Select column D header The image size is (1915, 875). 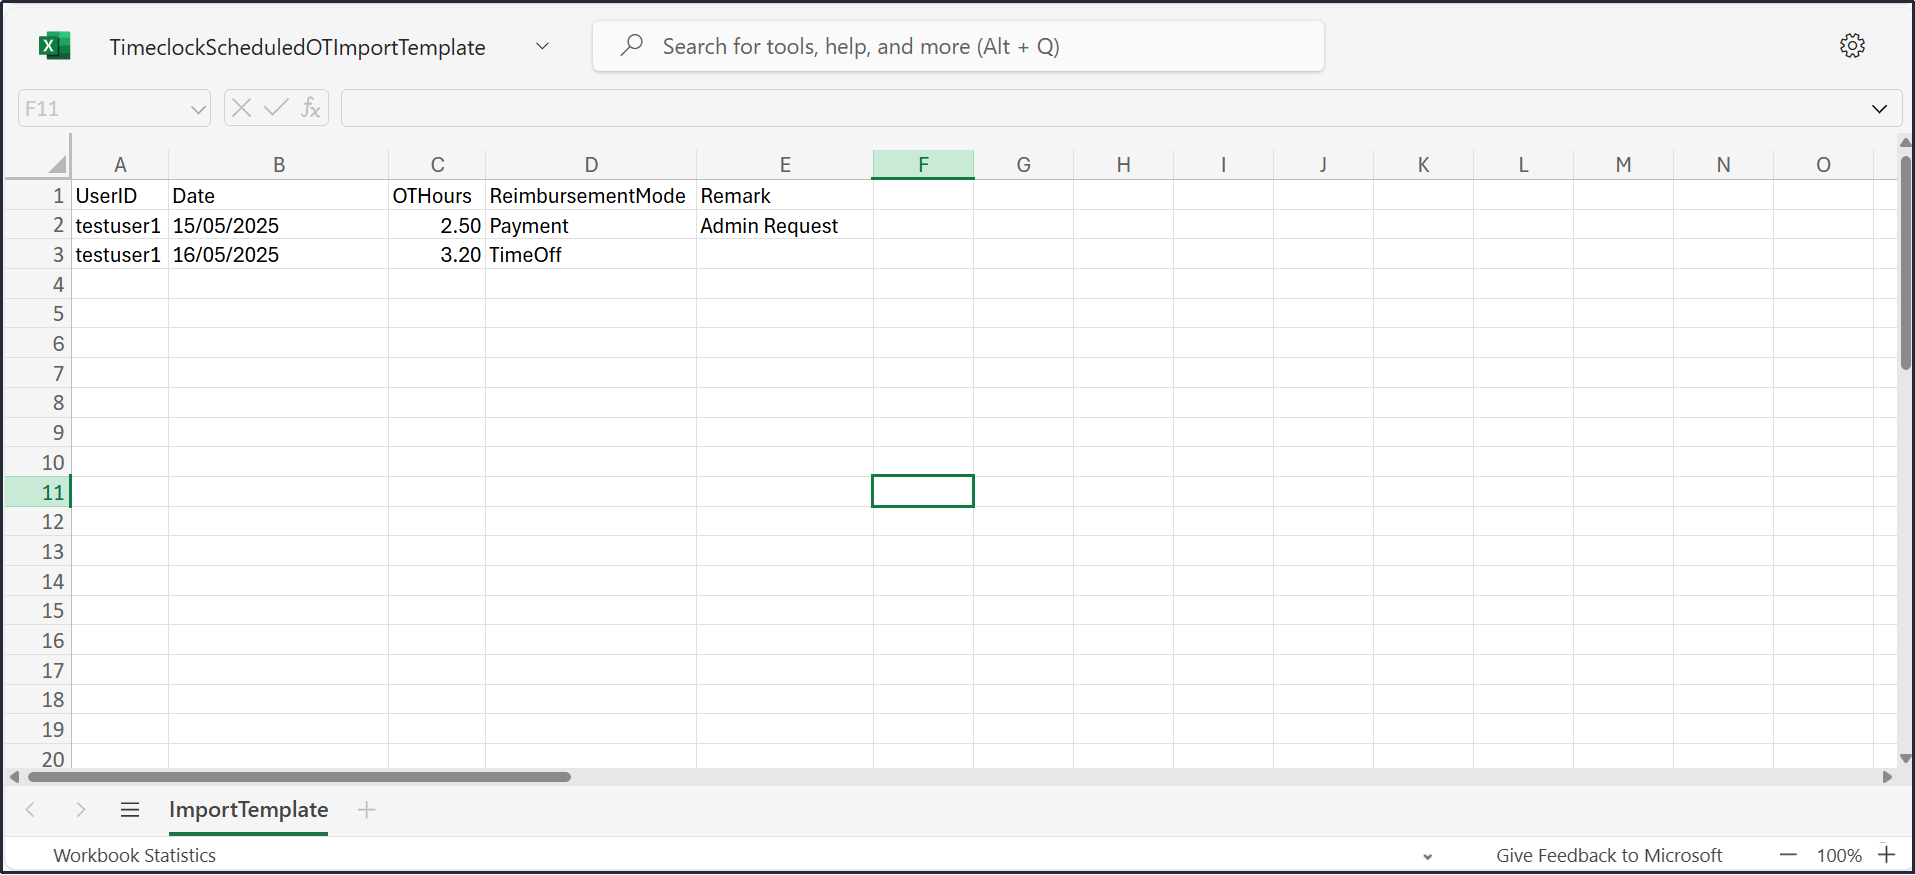click(591, 164)
